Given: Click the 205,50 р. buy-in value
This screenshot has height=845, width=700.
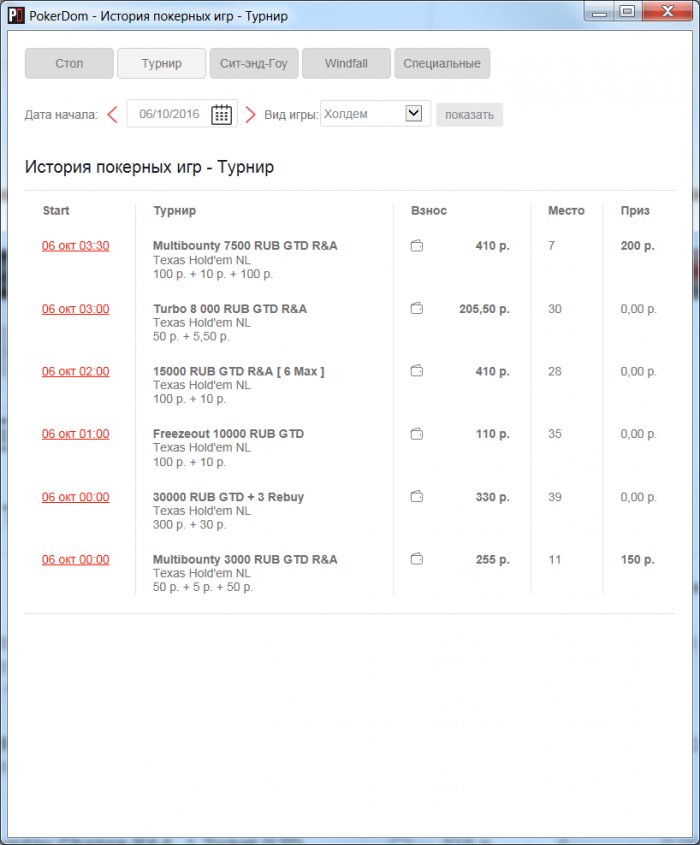Looking at the screenshot, I should 484,309.
